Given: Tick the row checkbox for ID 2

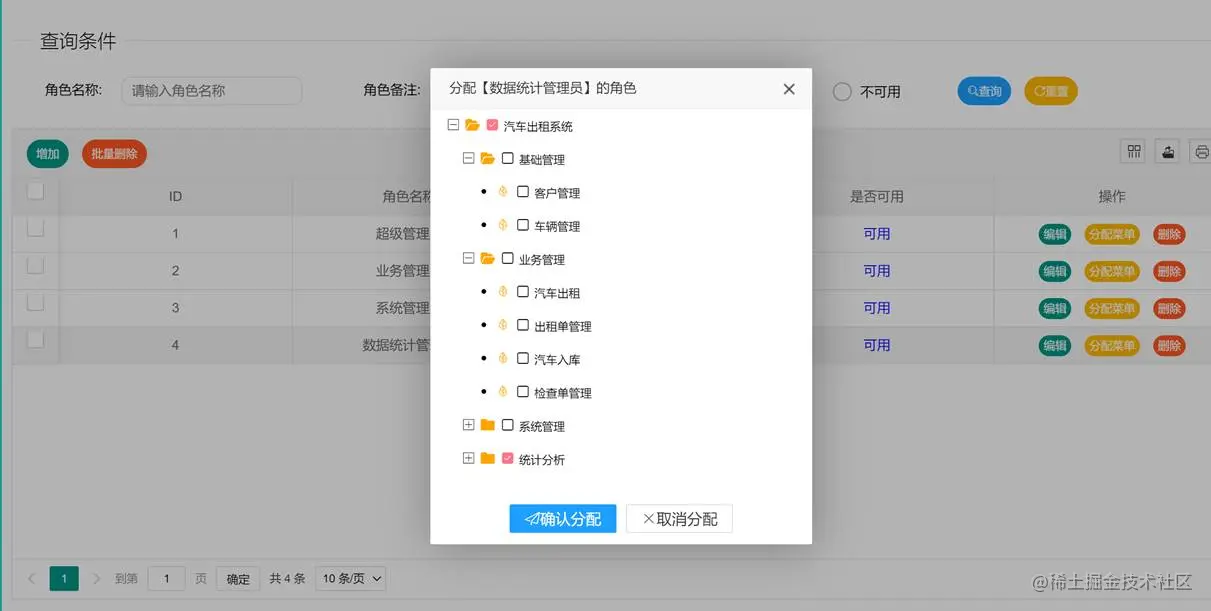Looking at the screenshot, I should 35,265.
